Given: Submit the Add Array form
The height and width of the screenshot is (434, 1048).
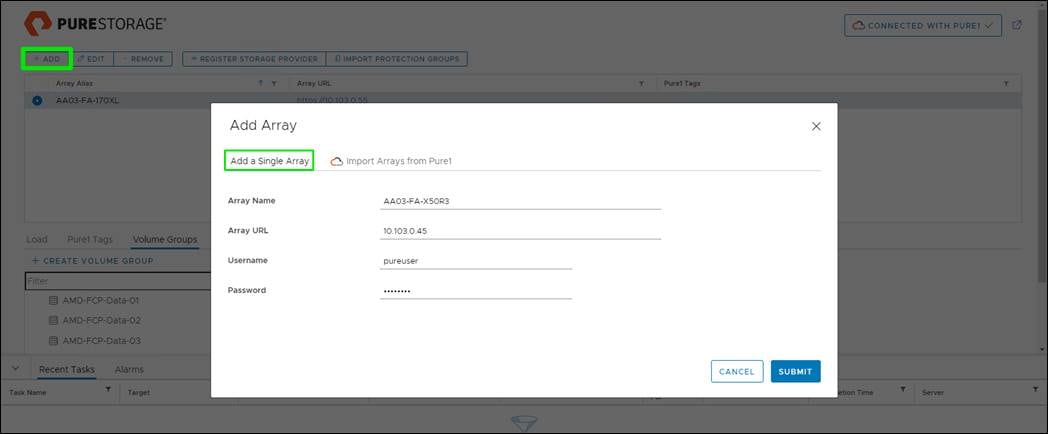Looking at the screenshot, I should pos(795,372).
